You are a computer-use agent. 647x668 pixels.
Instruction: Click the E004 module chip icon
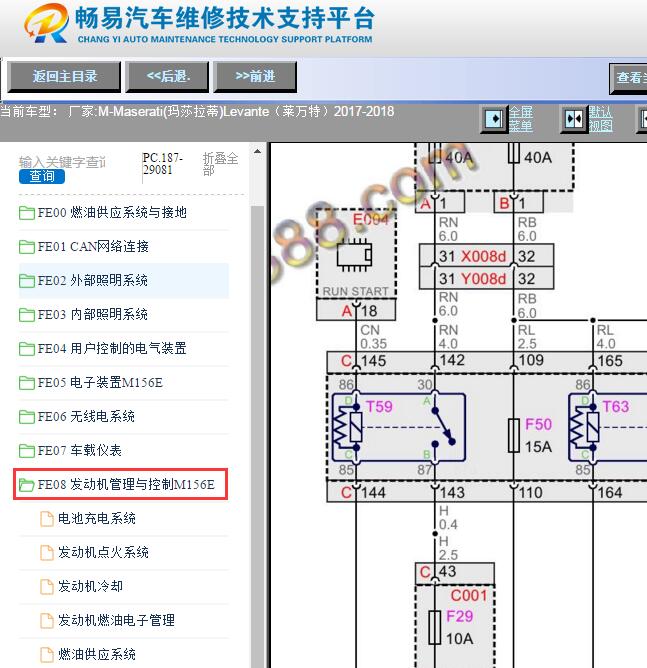click(x=354, y=255)
